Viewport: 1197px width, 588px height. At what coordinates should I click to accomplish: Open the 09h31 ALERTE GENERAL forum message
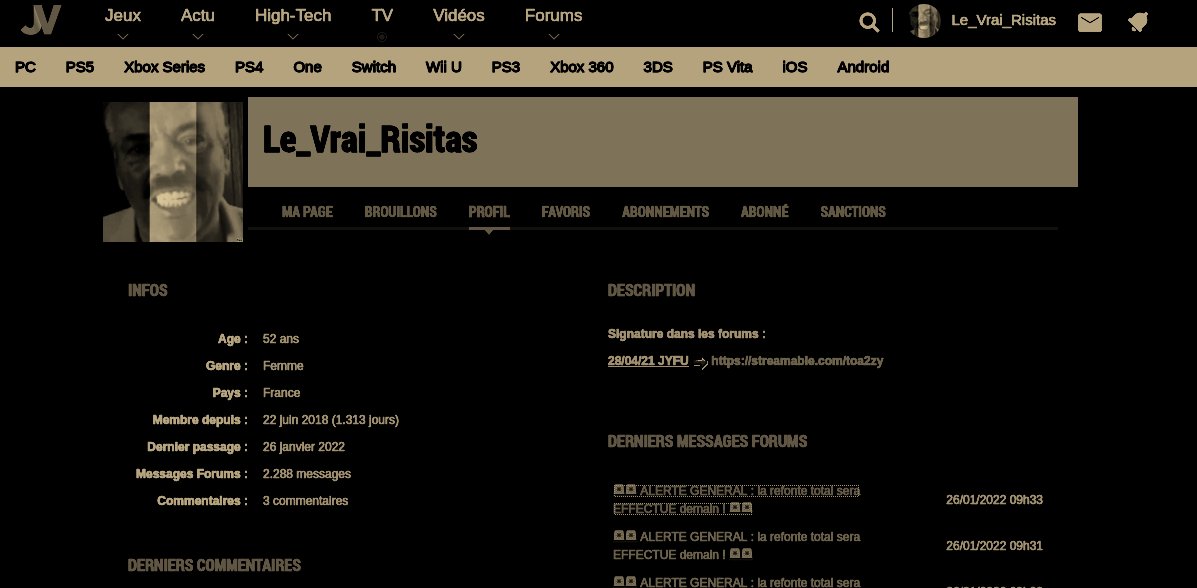click(737, 545)
